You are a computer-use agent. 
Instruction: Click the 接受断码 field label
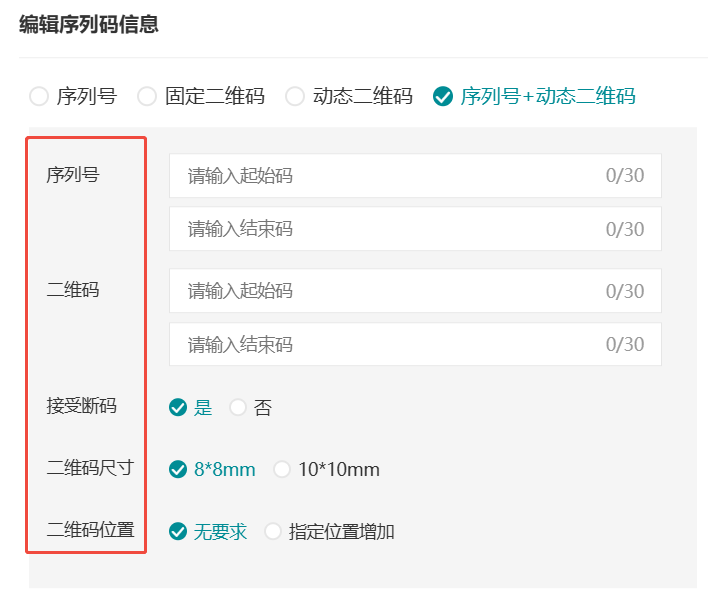[81, 406]
